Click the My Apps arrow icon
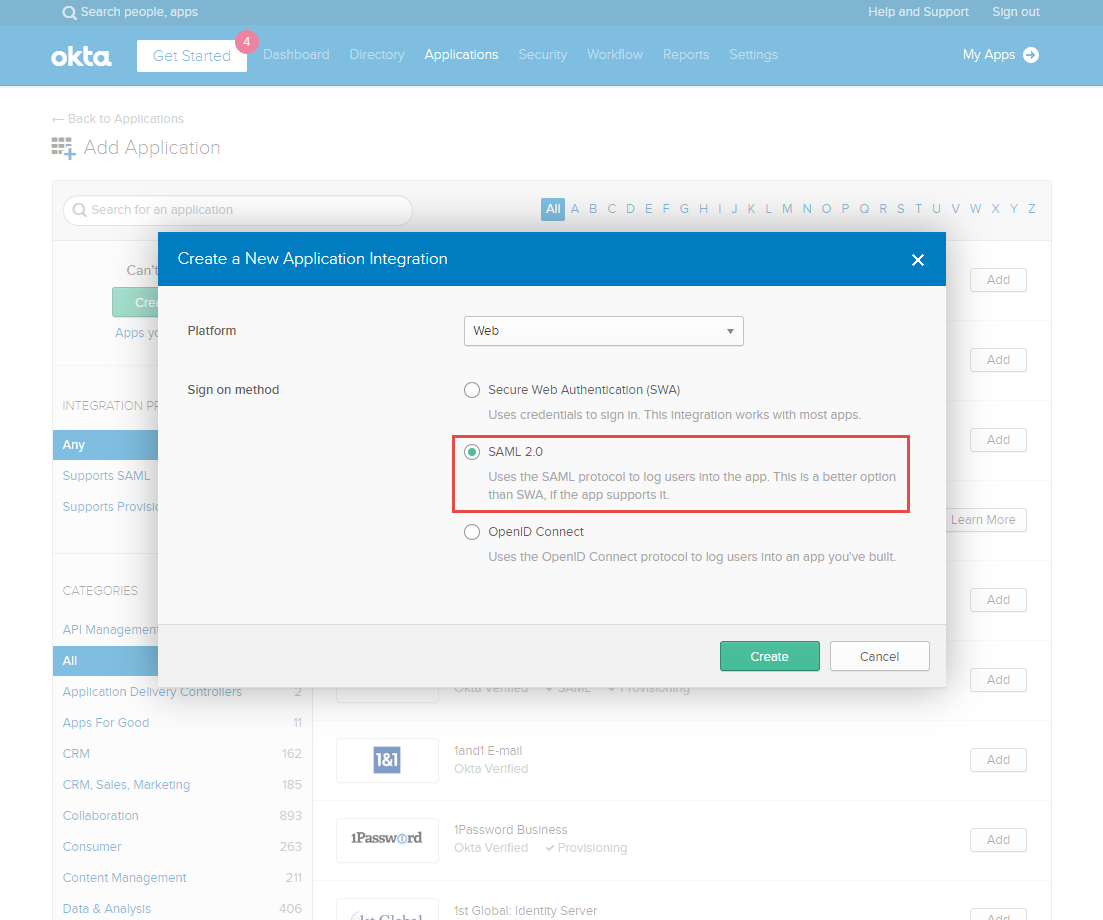The width and height of the screenshot is (1103, 920). coord(1030,55)
